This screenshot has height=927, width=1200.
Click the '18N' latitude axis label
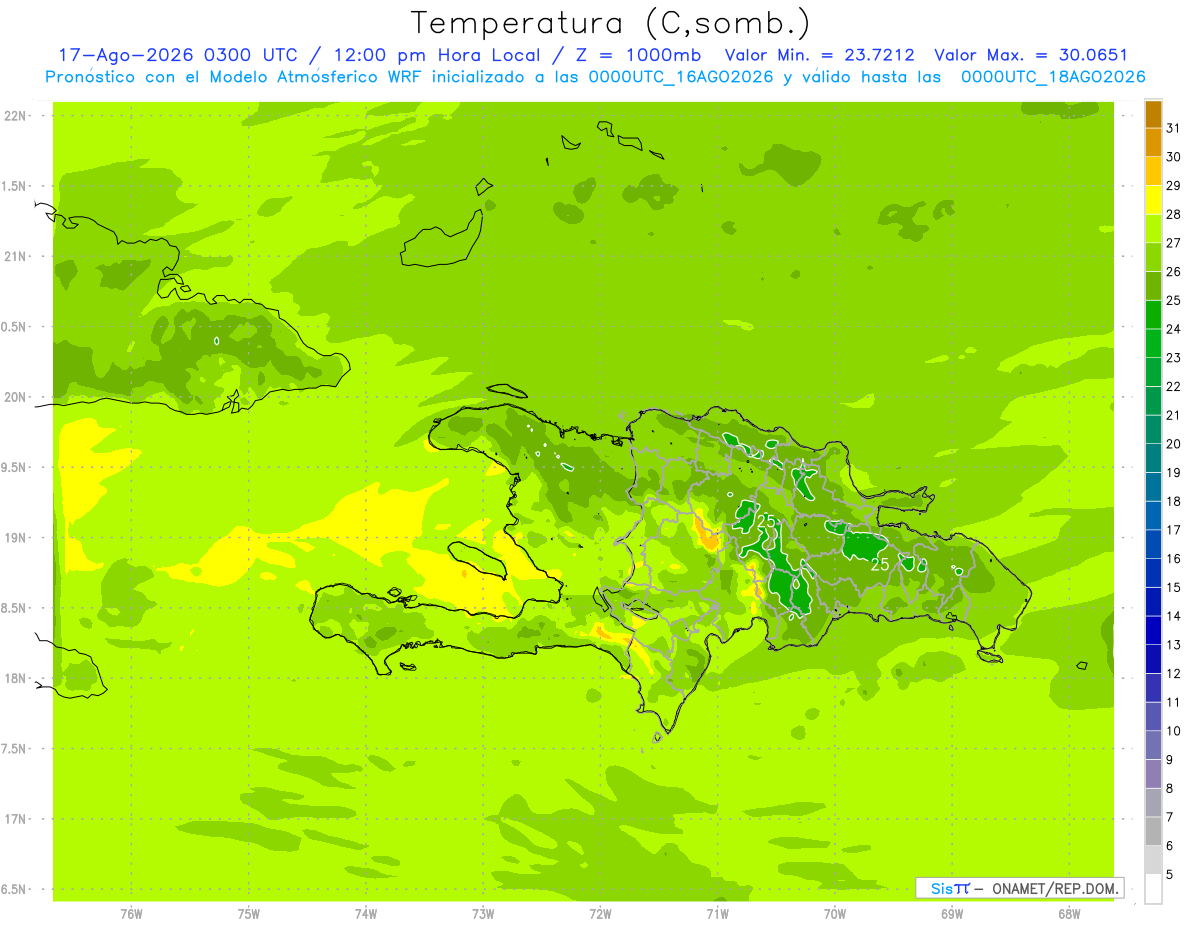pyautogui.click(x=16, y=678)
